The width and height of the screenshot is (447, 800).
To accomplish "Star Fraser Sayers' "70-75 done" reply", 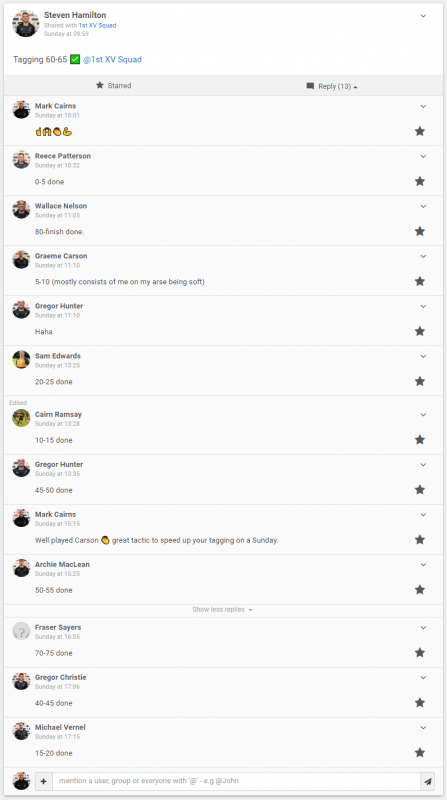I will pyautogui.click(x=419, y=653).
